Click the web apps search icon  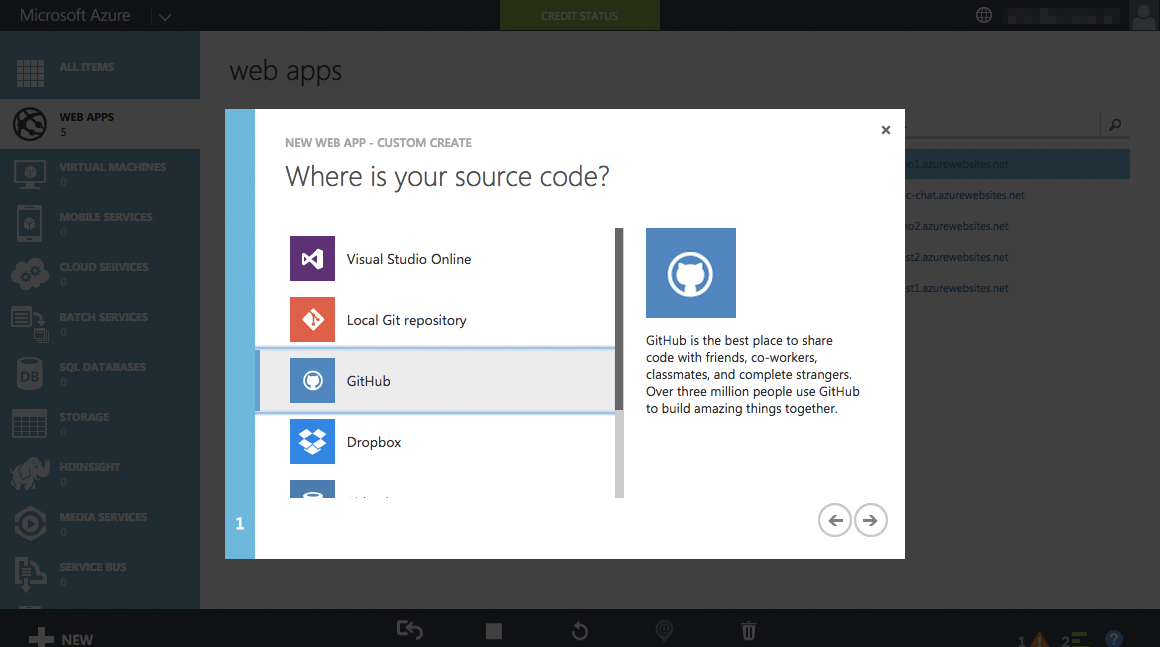(x=1115, y=125)
